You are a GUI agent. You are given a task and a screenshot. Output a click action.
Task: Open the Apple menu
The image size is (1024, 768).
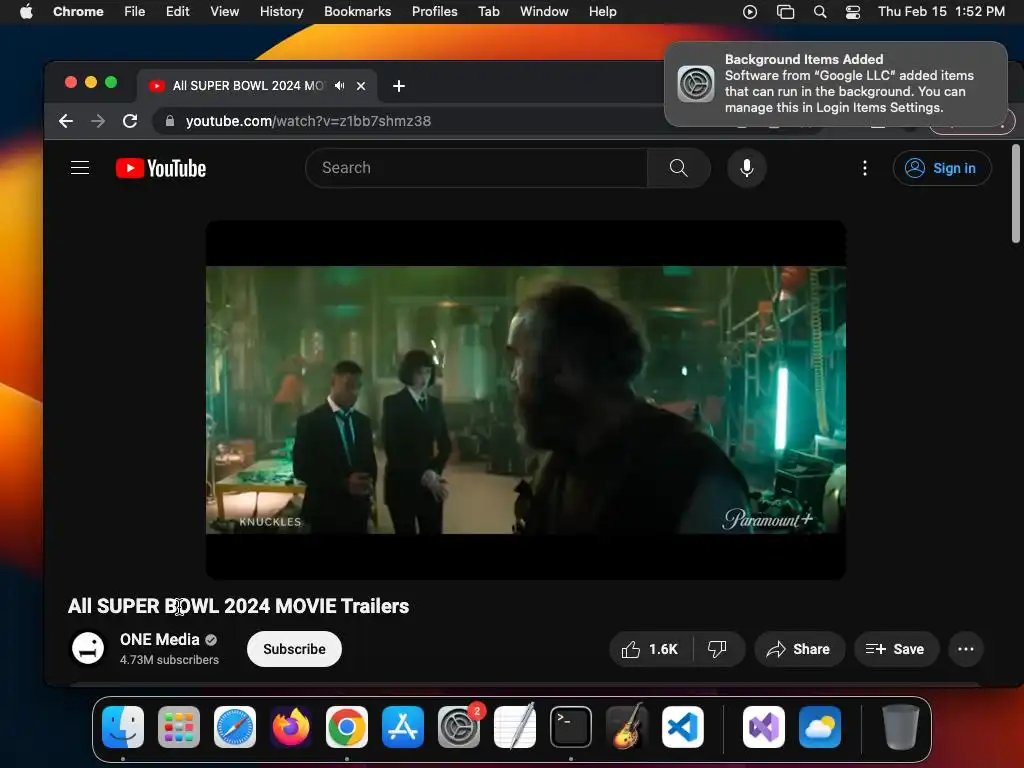(26, 11)
